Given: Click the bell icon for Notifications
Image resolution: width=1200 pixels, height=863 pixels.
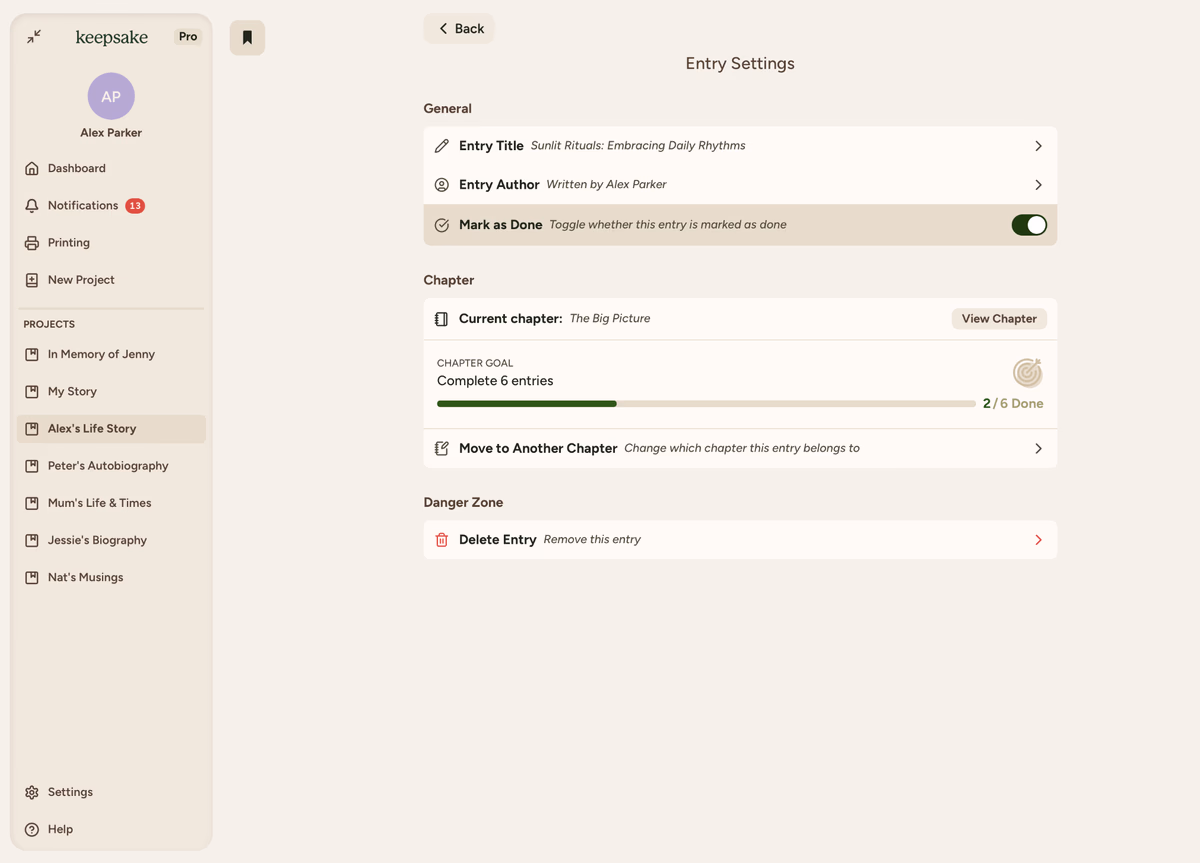Looking at the screenshot, I should pos(32,206).
